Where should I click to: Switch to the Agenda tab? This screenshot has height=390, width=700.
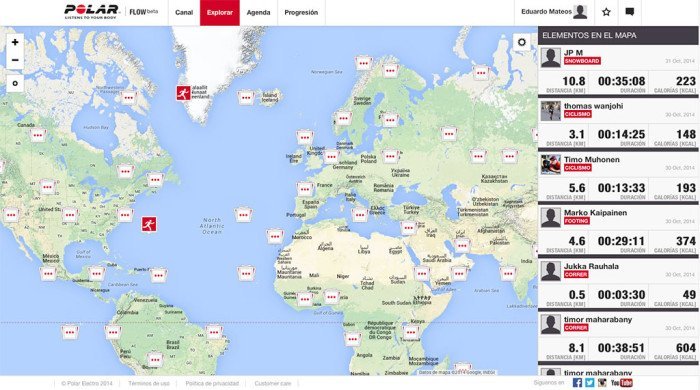tap(258, 12)
